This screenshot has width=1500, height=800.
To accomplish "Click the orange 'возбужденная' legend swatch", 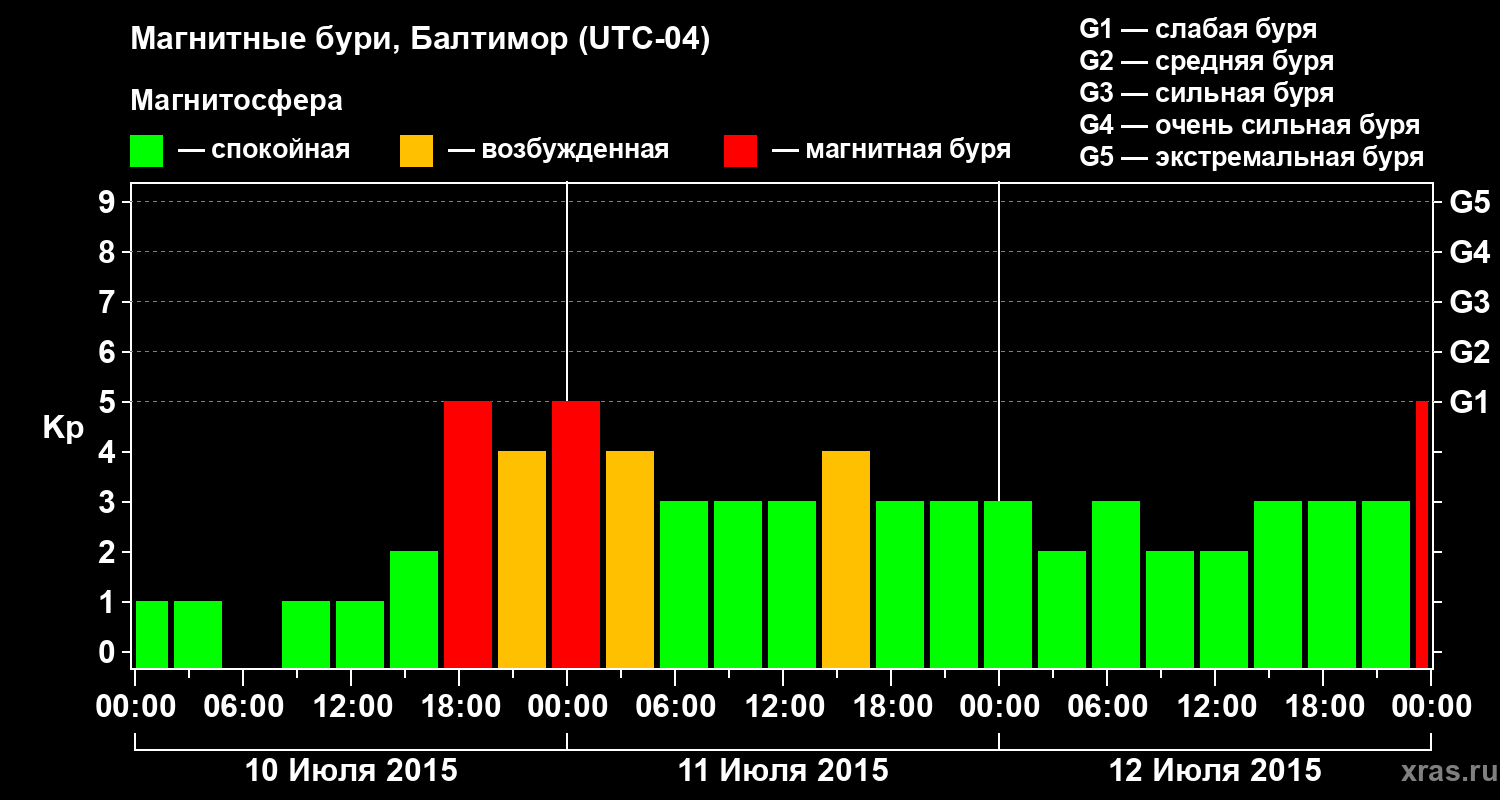I will point(416,150).
